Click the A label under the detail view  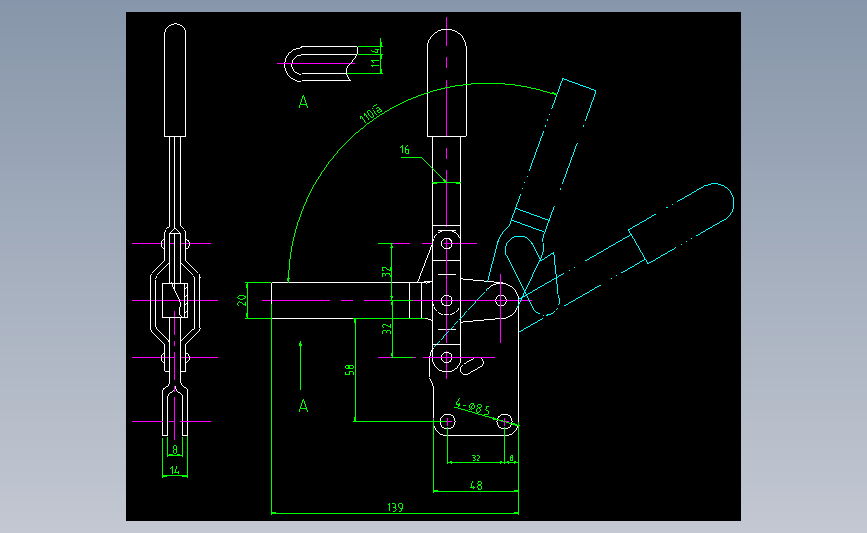click(303, 102)
